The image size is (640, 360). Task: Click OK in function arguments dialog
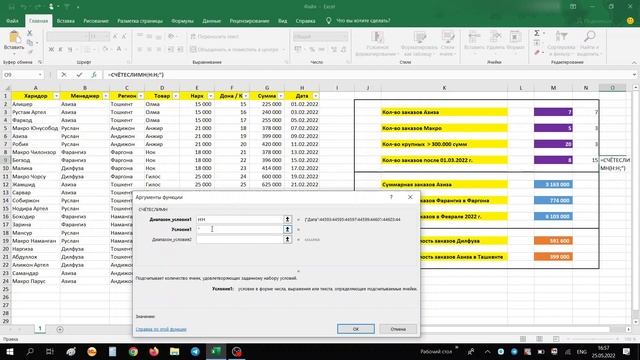(x=356, y=329)
